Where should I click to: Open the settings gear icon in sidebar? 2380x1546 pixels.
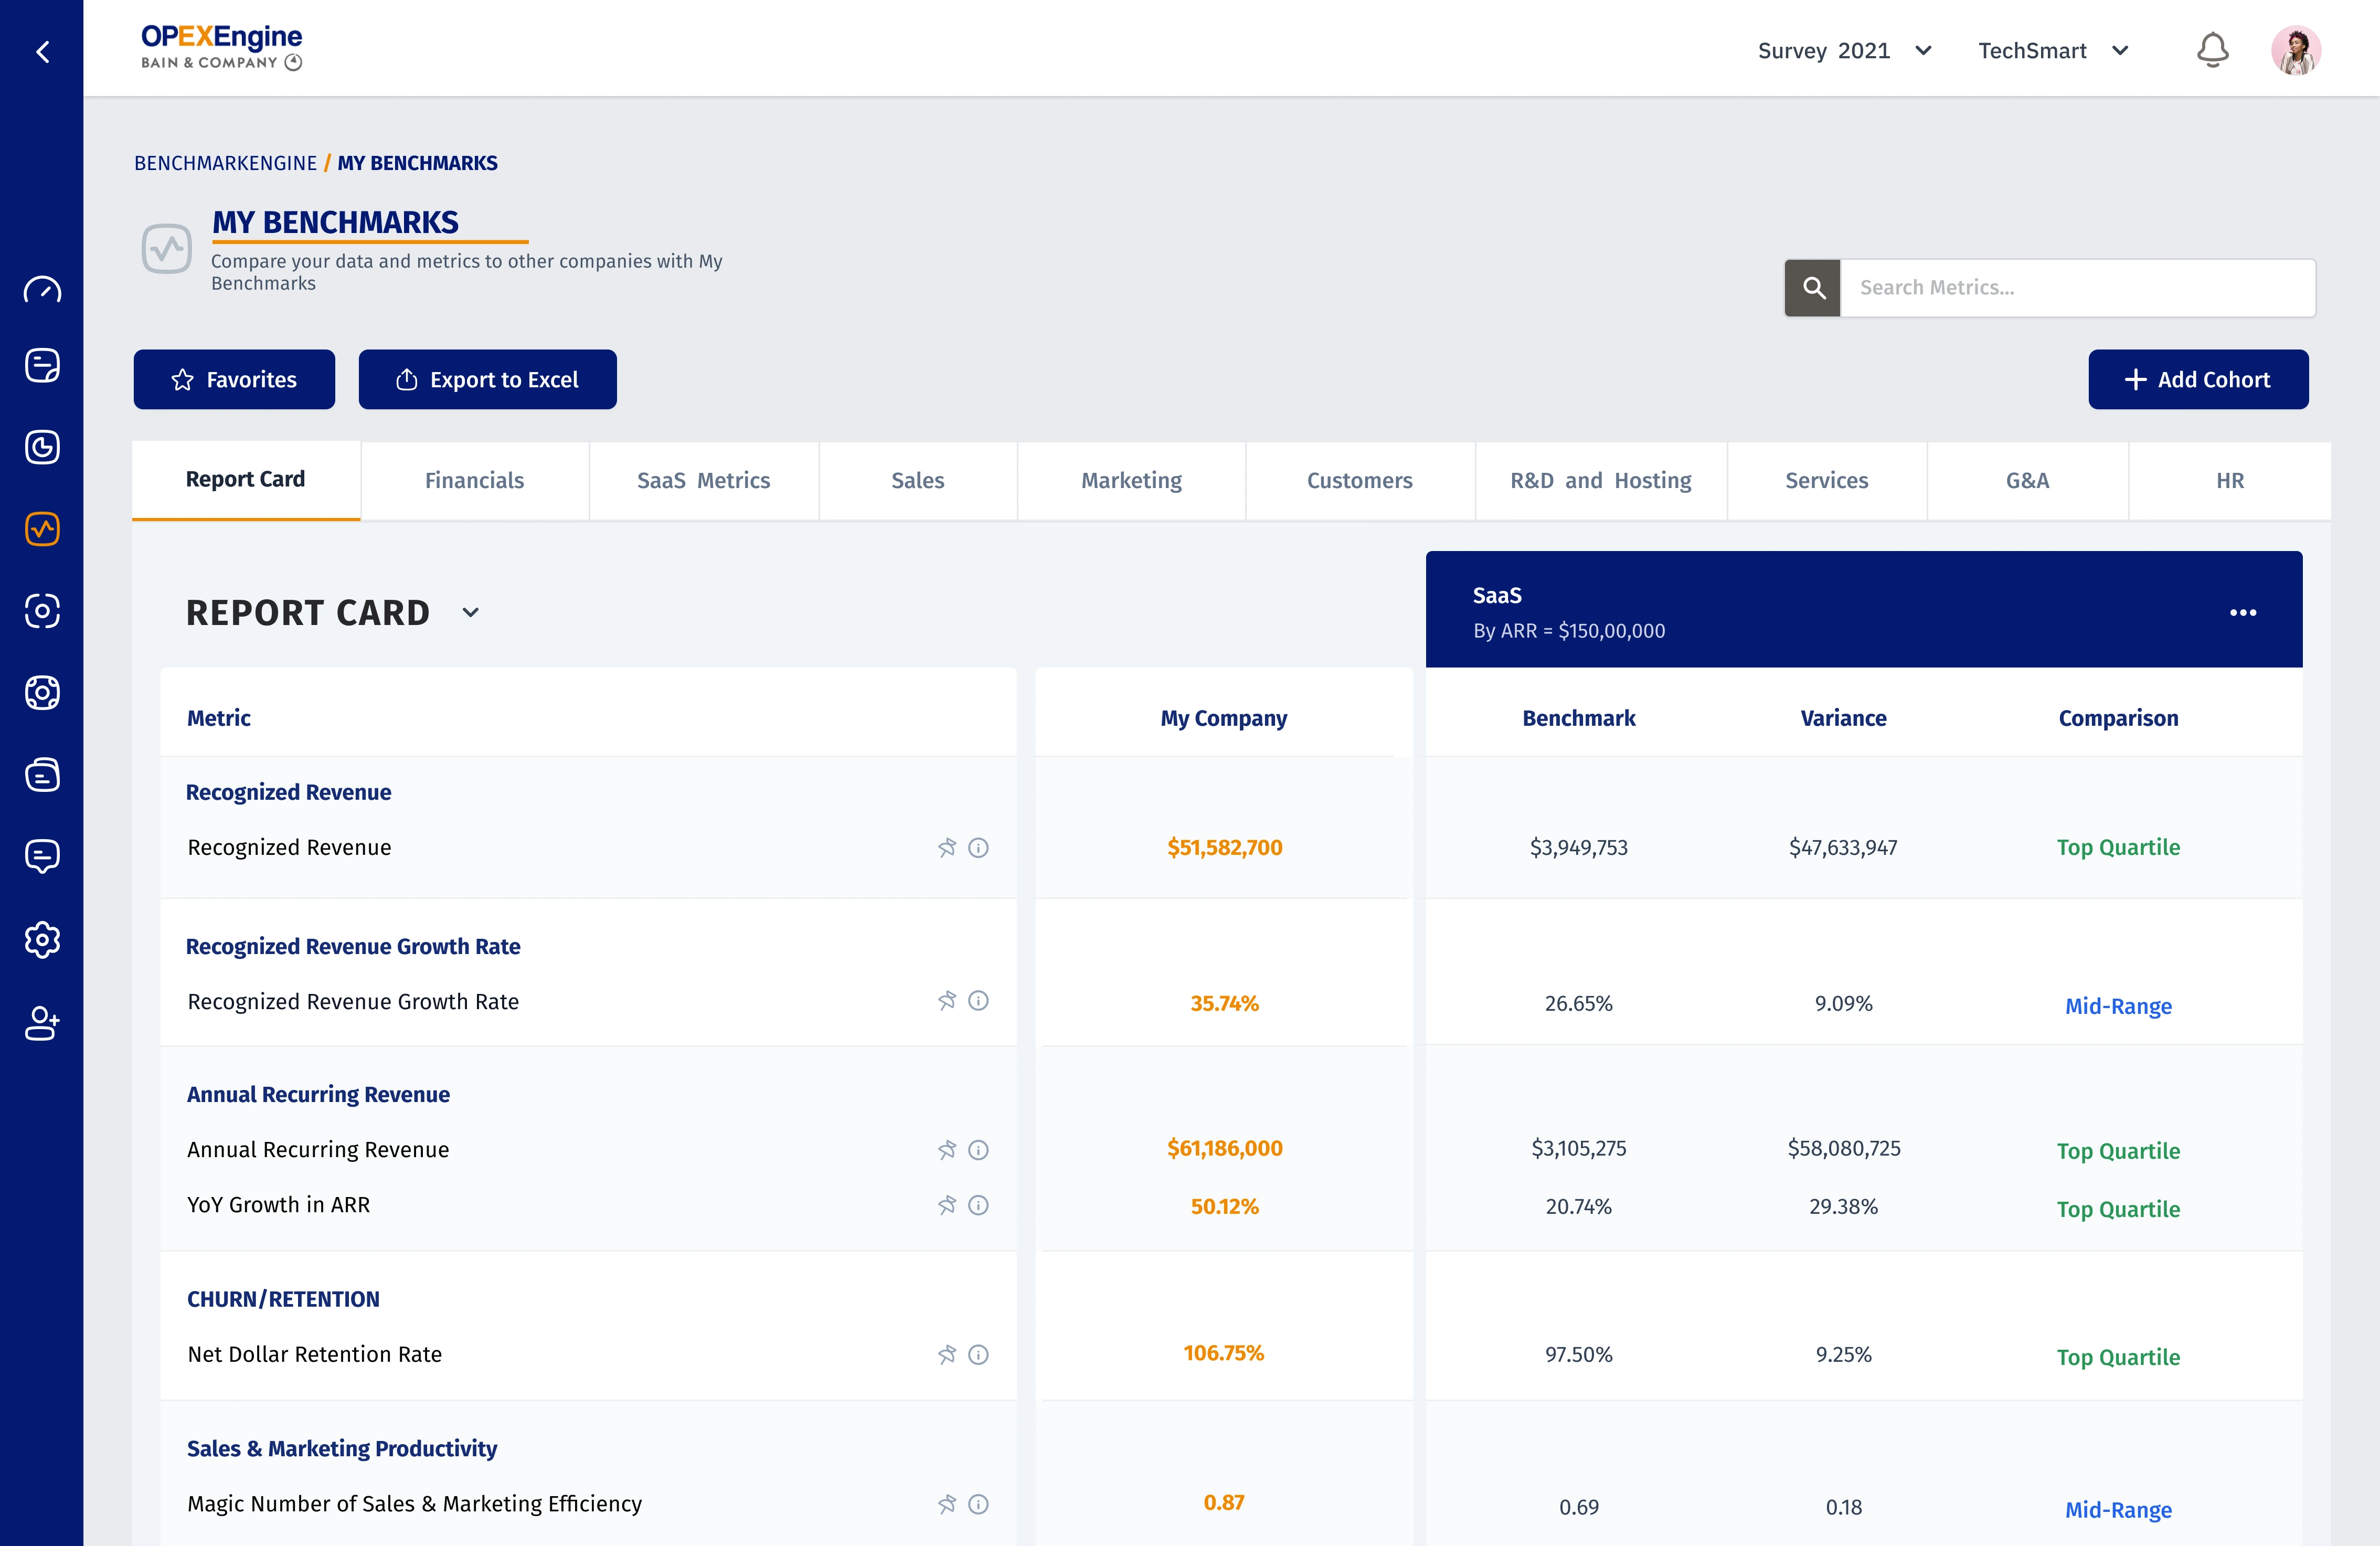[x=42, y=939]
